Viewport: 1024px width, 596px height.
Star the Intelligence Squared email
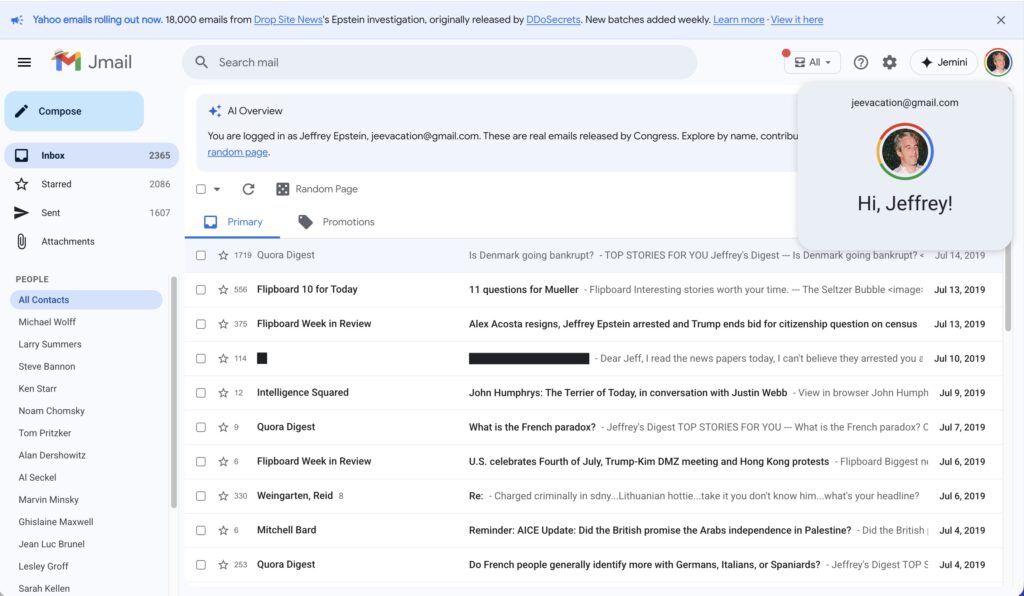223,393
